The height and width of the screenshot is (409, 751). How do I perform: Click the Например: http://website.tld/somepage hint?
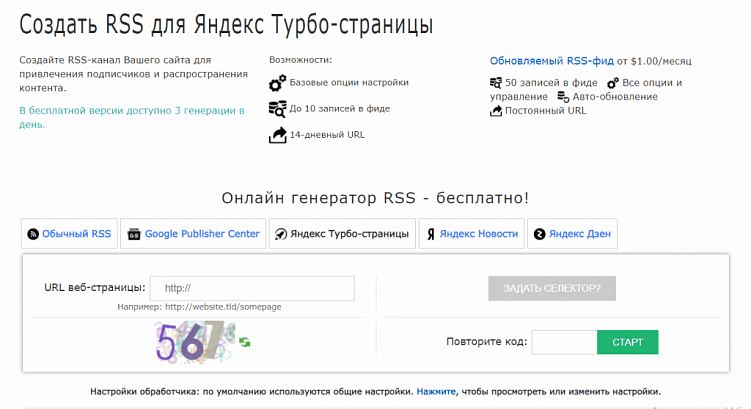point(199,307)
